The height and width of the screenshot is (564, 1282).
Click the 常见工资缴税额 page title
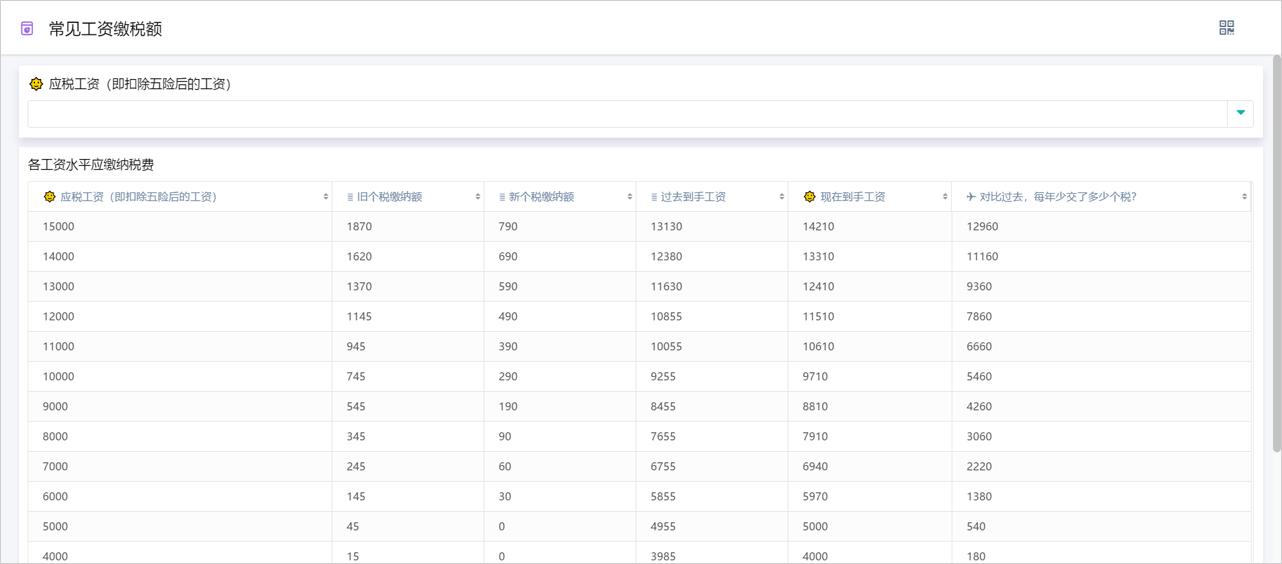105,29
